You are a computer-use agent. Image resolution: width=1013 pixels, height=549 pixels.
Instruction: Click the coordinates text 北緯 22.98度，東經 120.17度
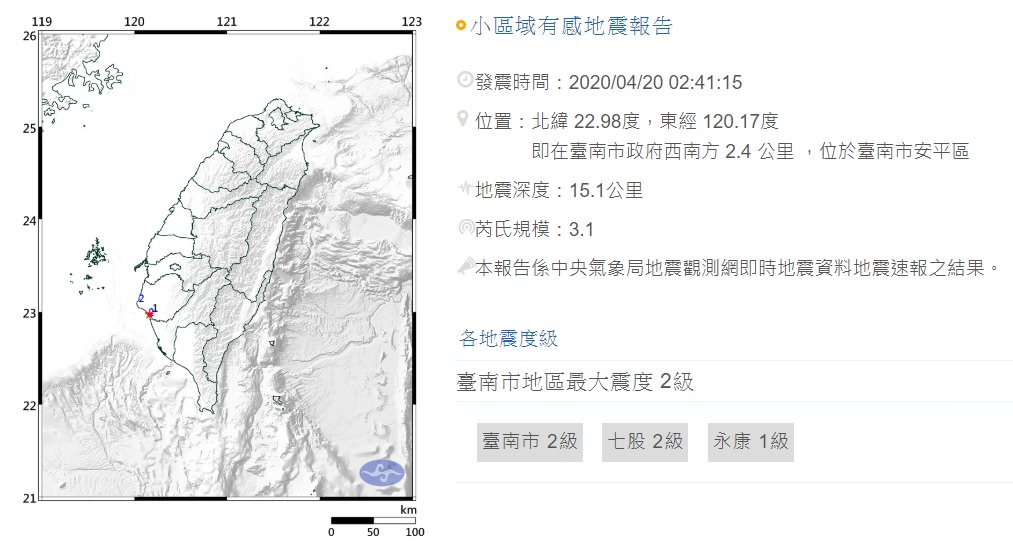[x=655, y=121]
